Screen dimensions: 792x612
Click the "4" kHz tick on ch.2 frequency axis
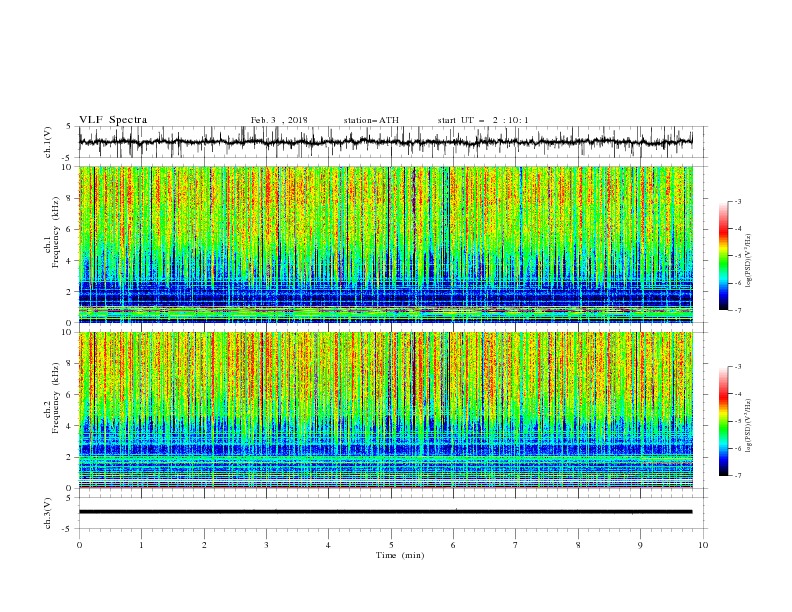click(70, 426)
